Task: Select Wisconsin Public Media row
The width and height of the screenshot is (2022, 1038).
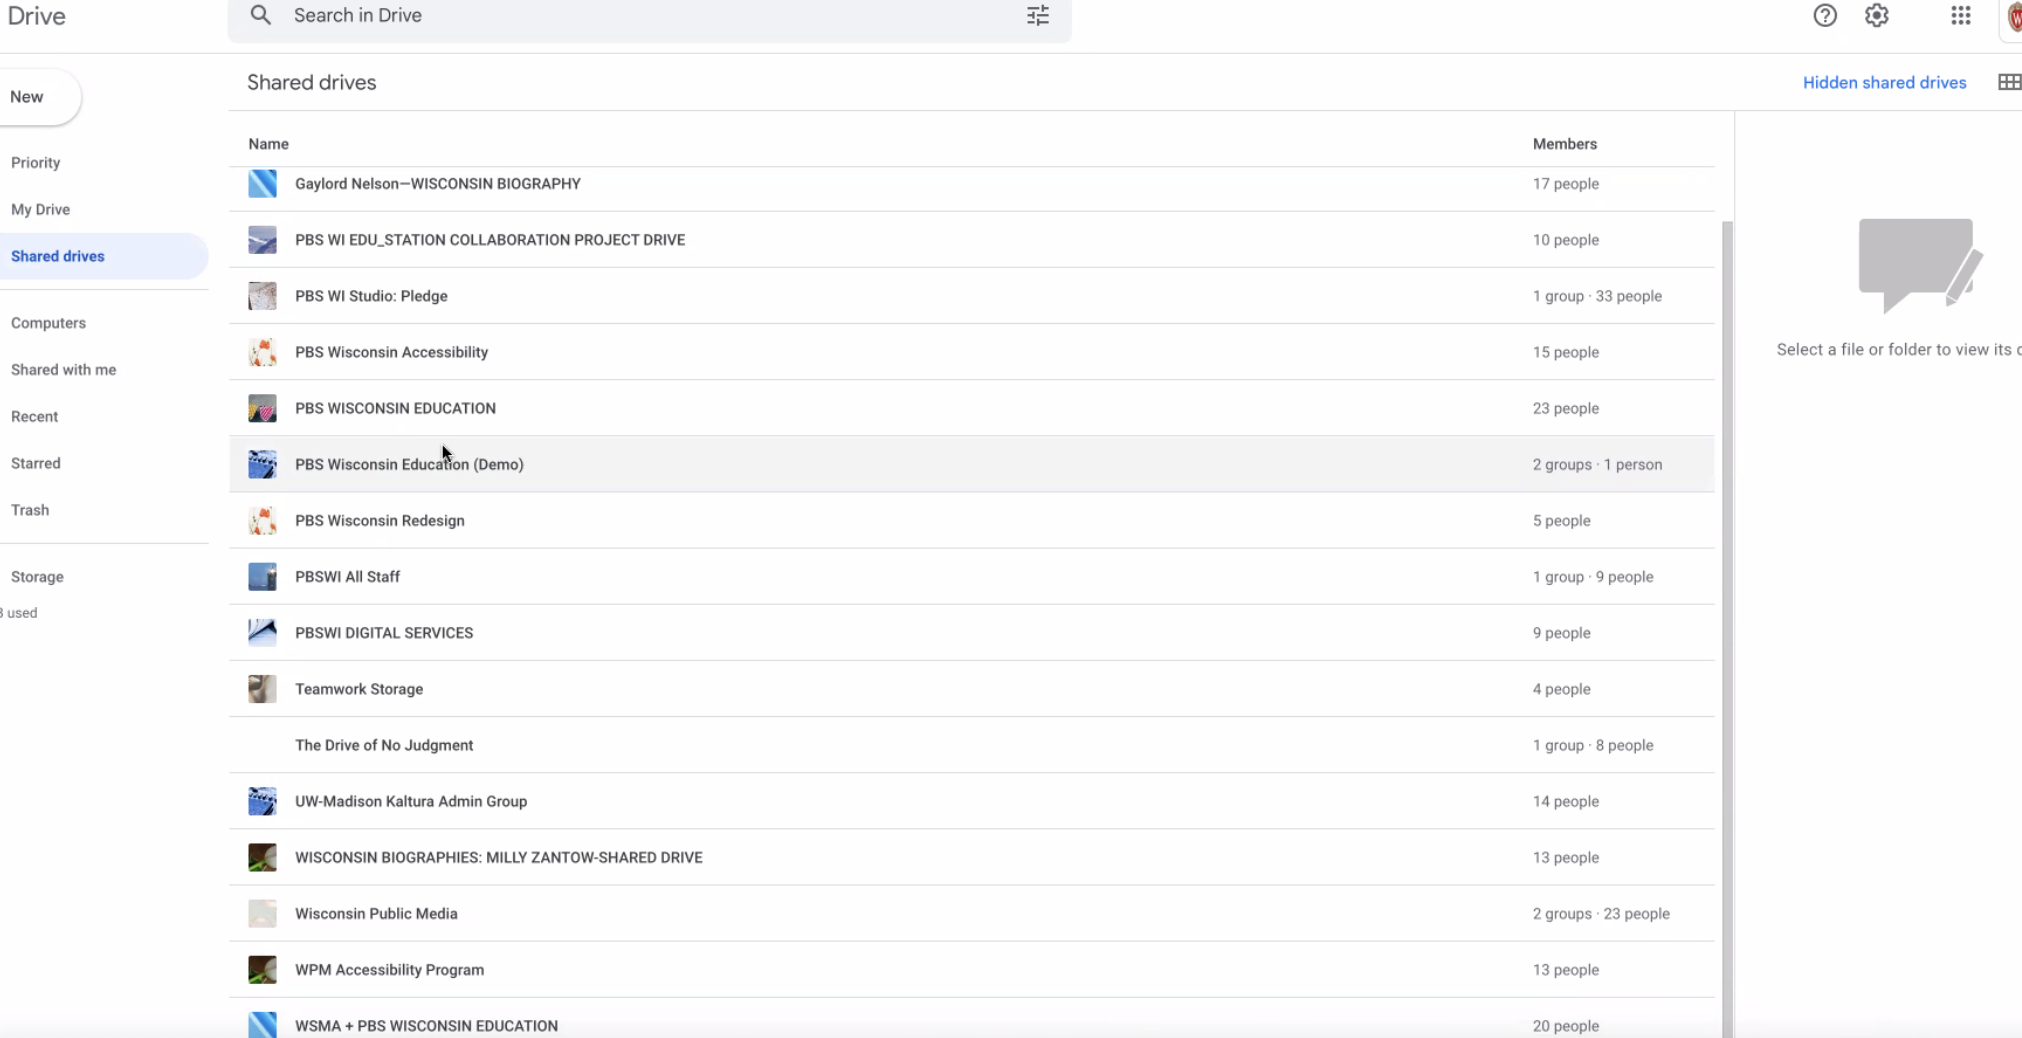Action: tap(971, 913)
